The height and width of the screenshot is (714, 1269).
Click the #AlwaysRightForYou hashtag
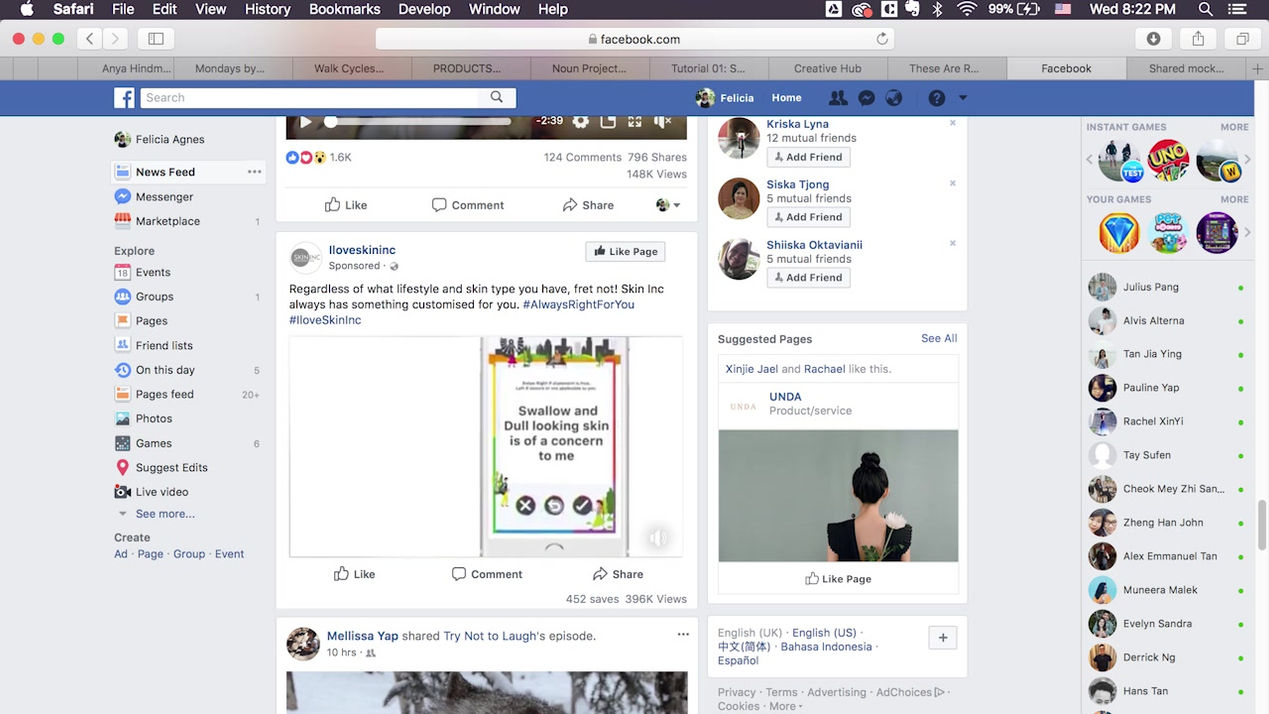click(x=579, y=304)
